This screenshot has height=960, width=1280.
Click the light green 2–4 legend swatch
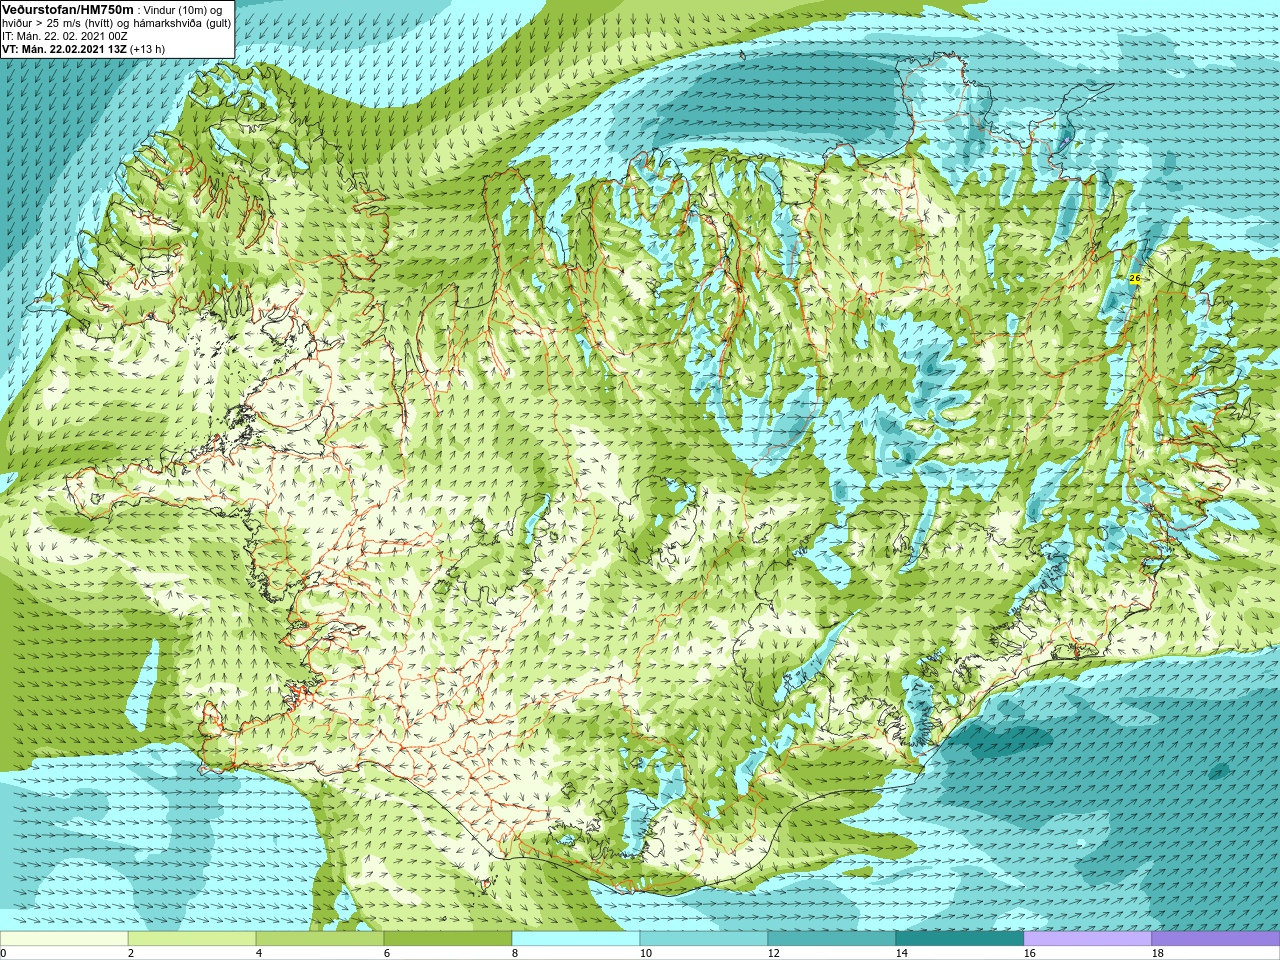coord(192,939)
